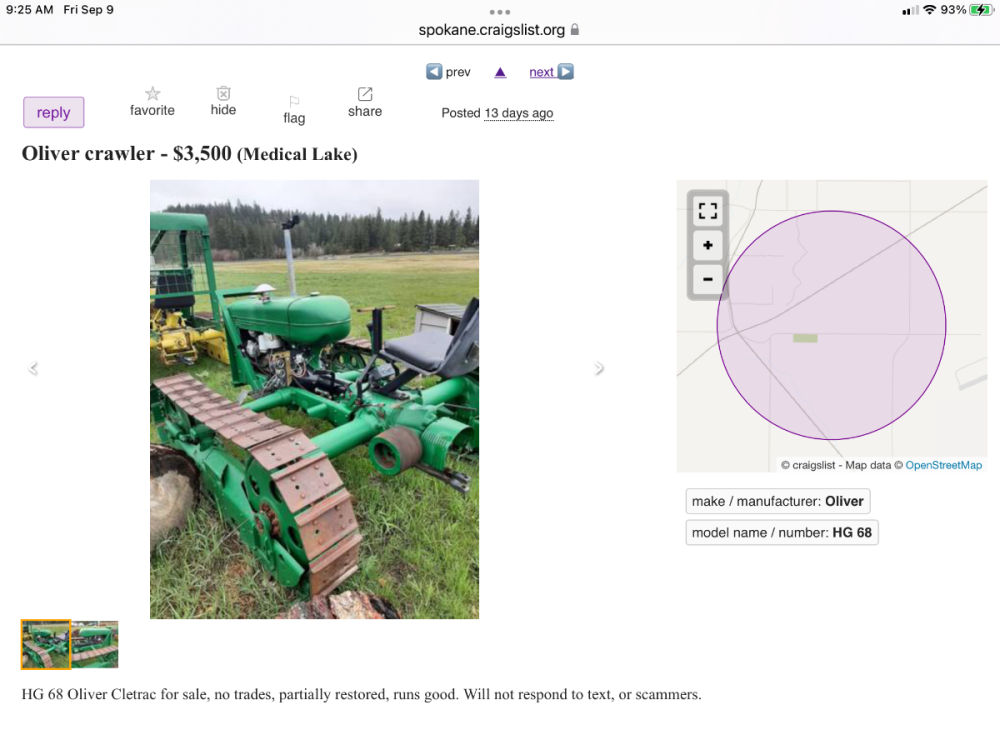Open the OpenStreetMap attribution link
This screenshot has width=1000, height=750.
coord(943,465)
